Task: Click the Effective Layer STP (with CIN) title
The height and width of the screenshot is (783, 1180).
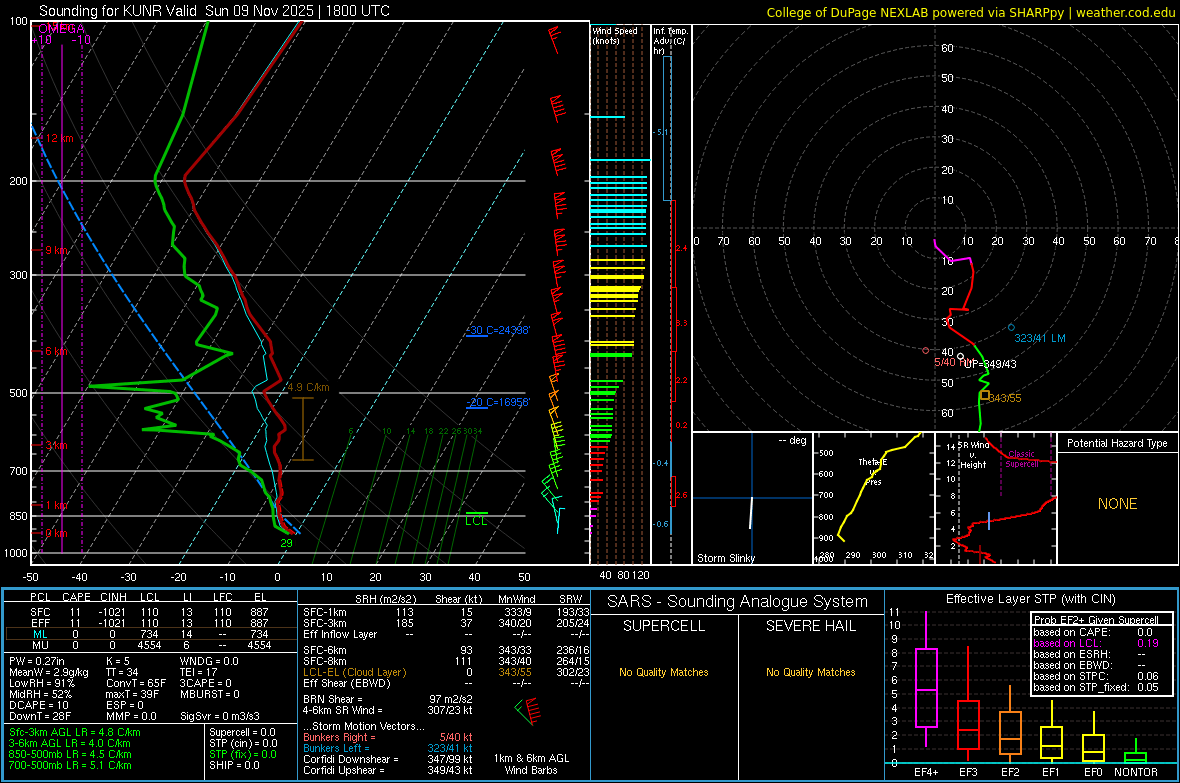Action: (1030, 599)
